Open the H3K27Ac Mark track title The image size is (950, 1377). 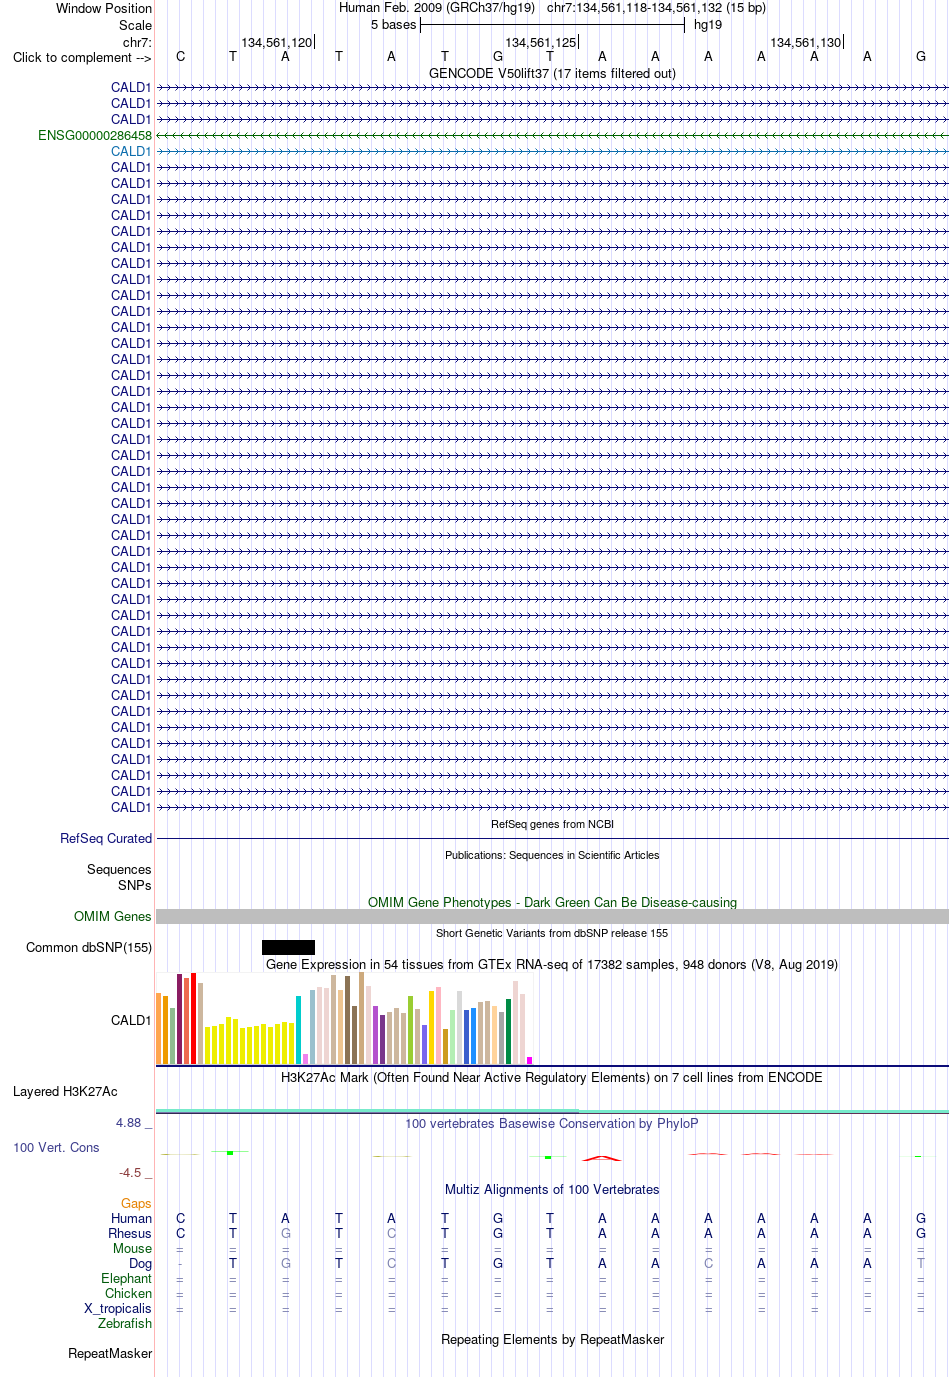point(552,1077)
